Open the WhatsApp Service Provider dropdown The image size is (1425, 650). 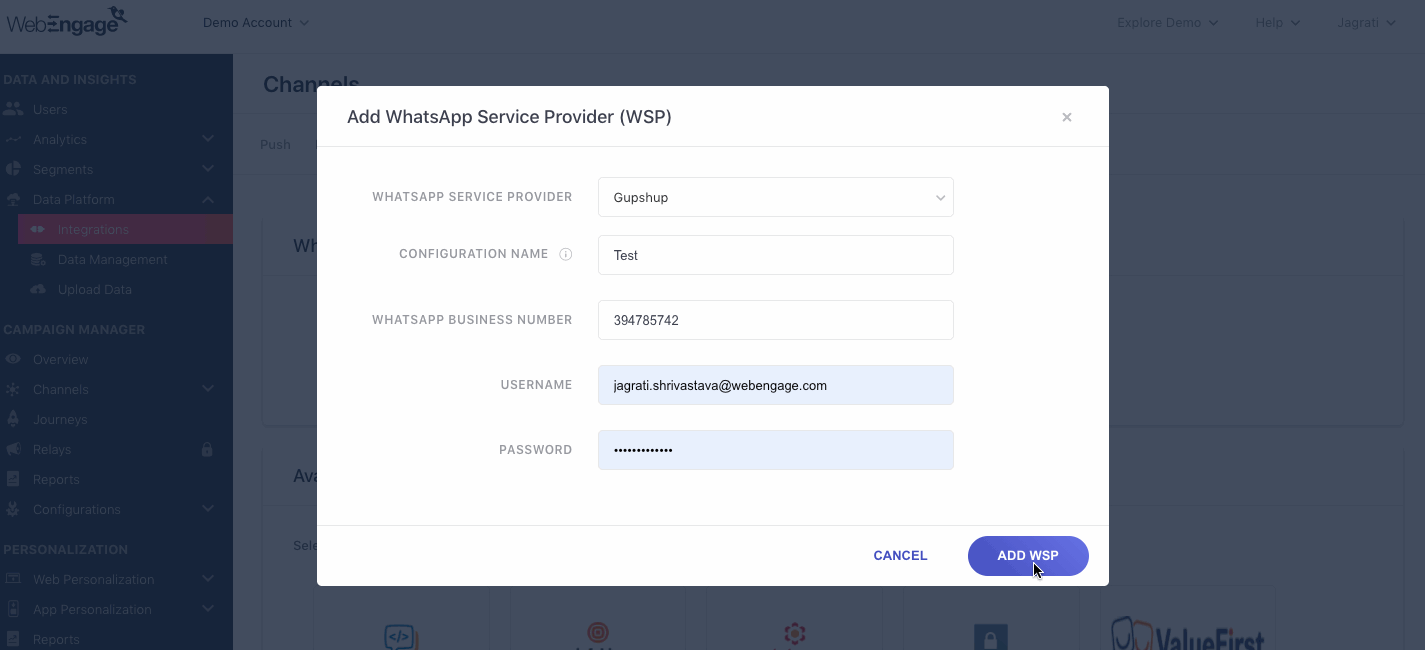[776, 197]
